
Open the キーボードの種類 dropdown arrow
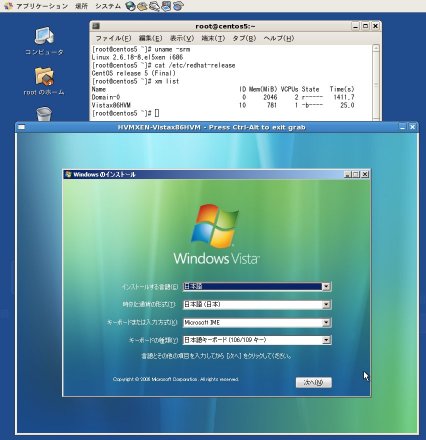326,340
